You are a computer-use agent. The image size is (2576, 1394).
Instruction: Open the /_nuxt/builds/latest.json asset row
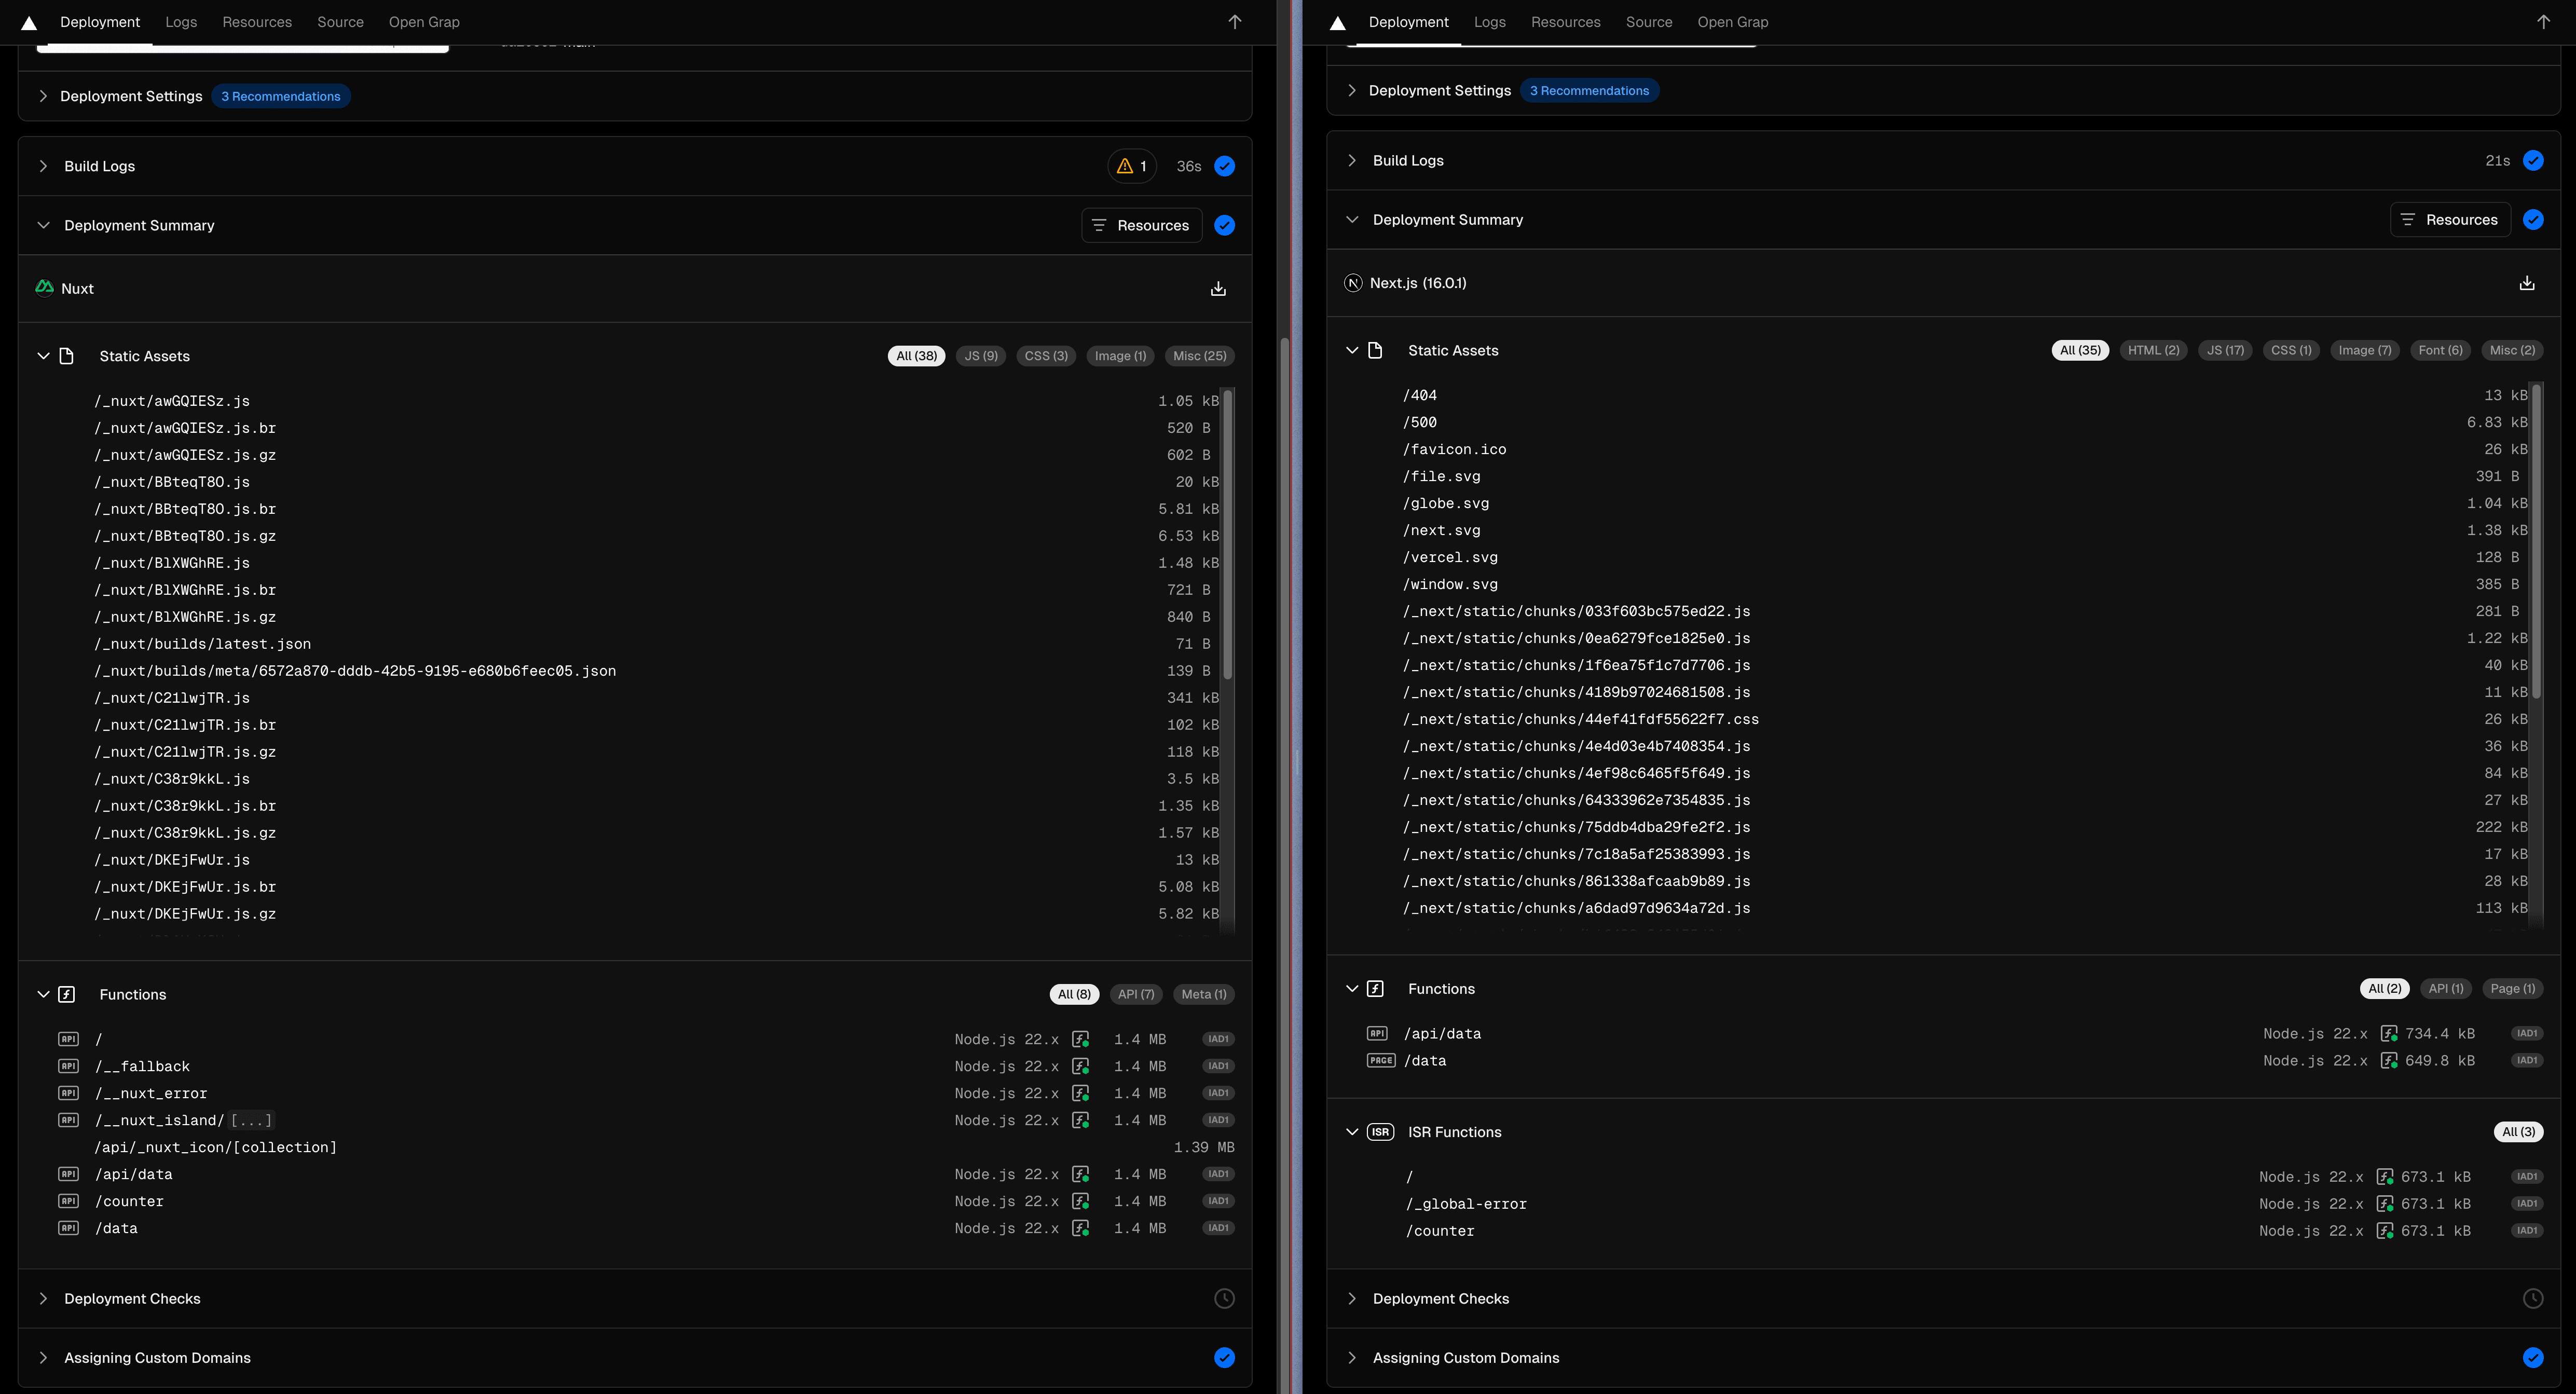click(x=202, y=644)
